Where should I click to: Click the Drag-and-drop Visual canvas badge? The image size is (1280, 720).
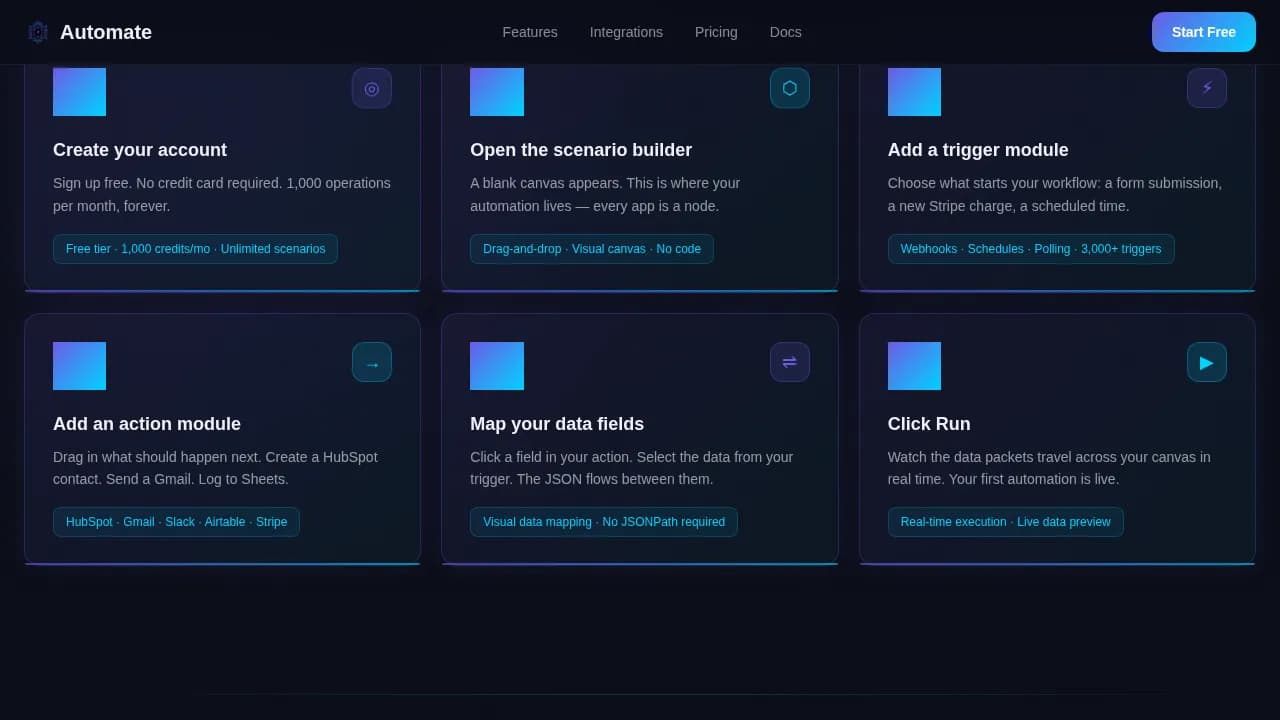coord(592,249)
